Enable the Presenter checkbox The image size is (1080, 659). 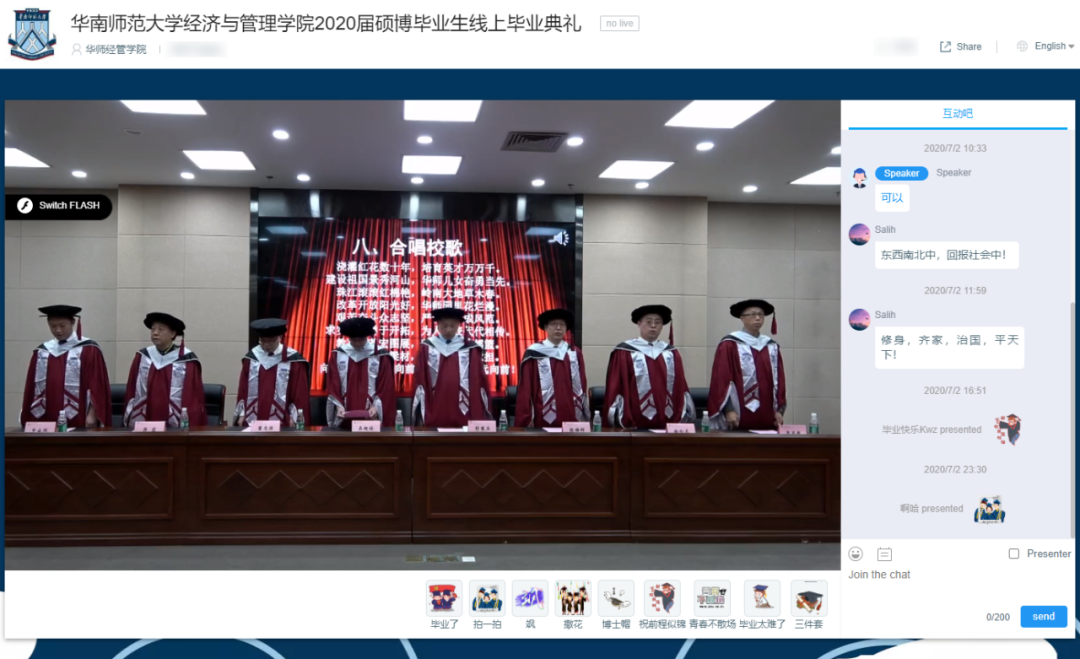[x=1014, y=554]
